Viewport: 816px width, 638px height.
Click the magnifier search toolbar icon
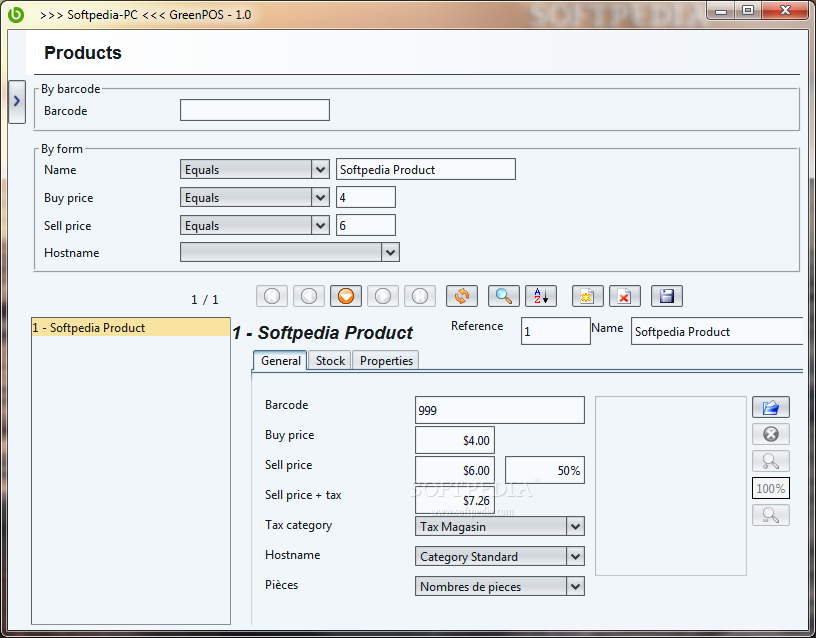[503, 296]
